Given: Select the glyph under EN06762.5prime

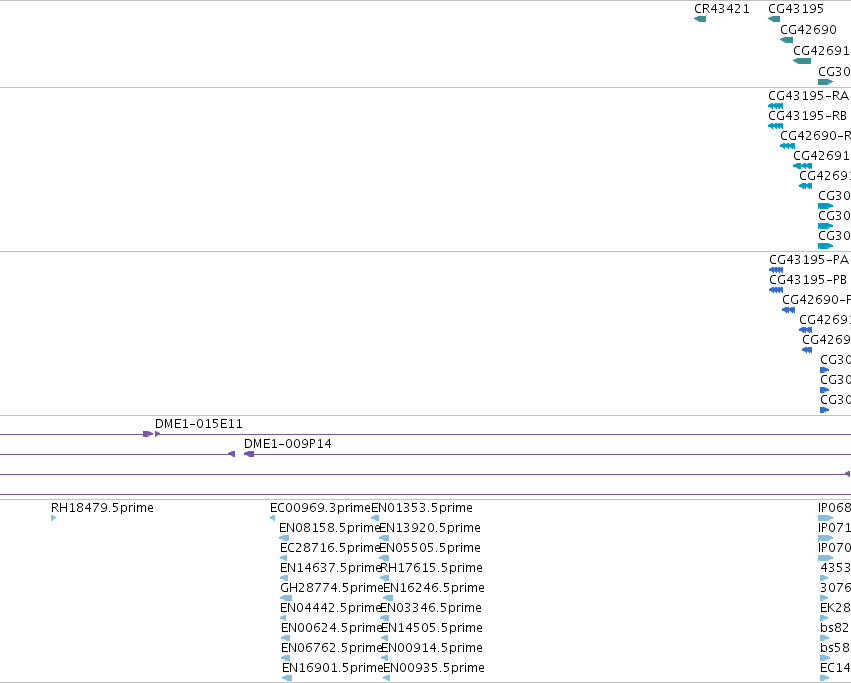Looking at the screenshot, I should click(285, 659).
